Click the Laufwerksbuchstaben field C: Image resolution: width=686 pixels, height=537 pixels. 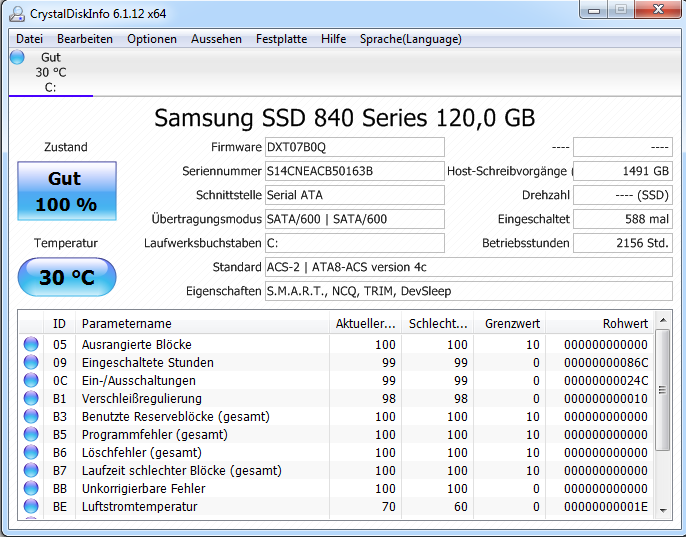(355, 243)
